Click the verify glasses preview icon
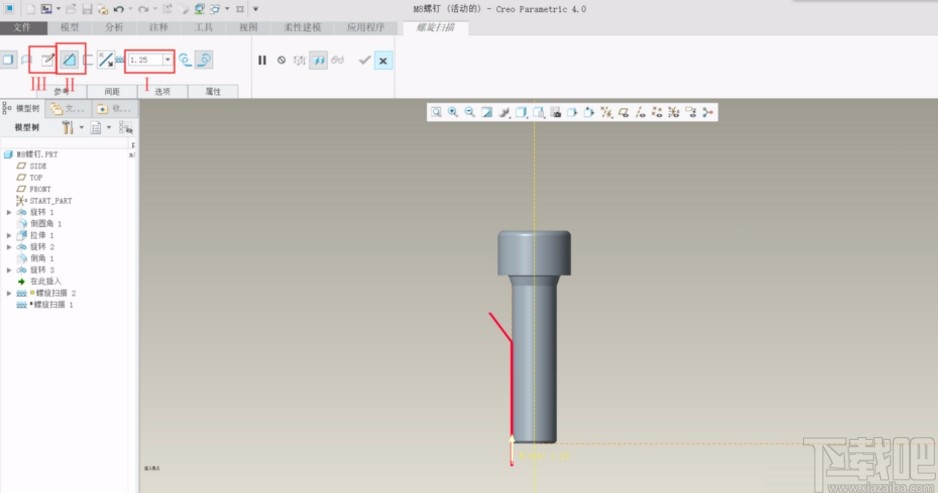 click(x=337, y=60)
